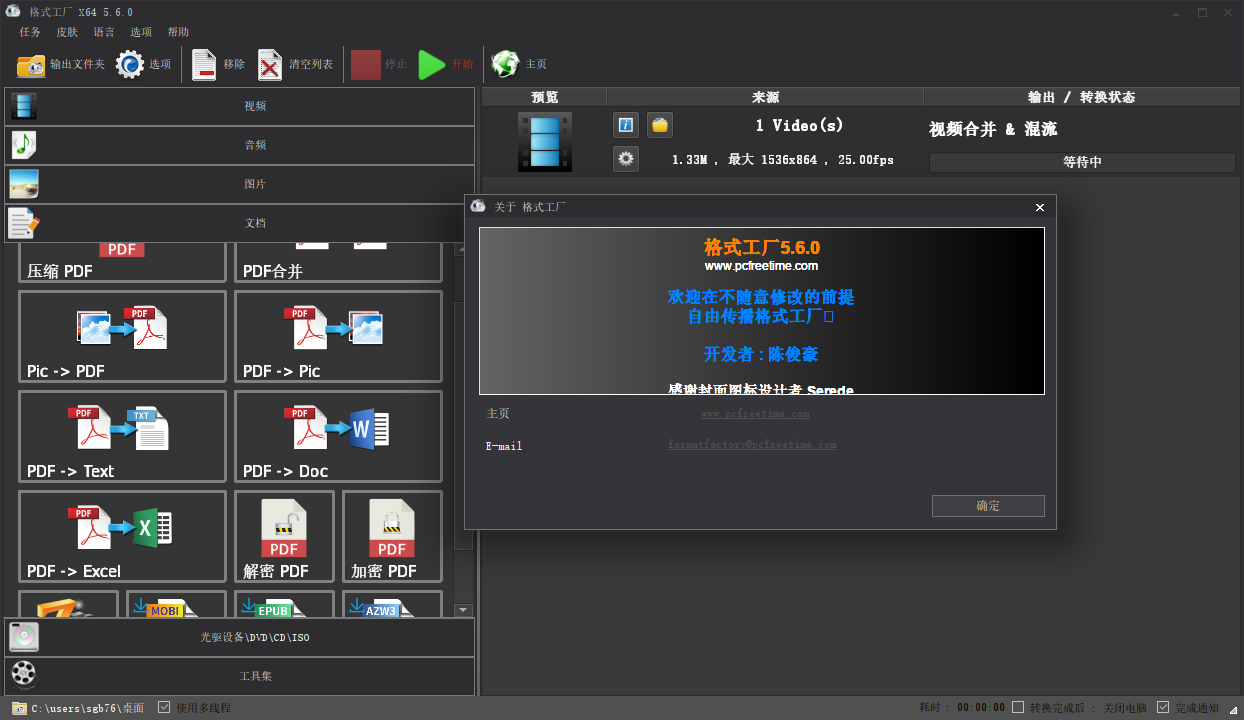The image size is (1244, 720).
Task: Click the output folder icon in status bar
Action: click(19, 708)
